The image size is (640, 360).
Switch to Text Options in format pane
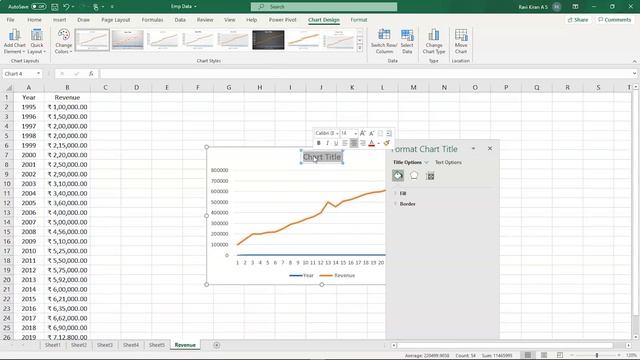tap(448, 162)
